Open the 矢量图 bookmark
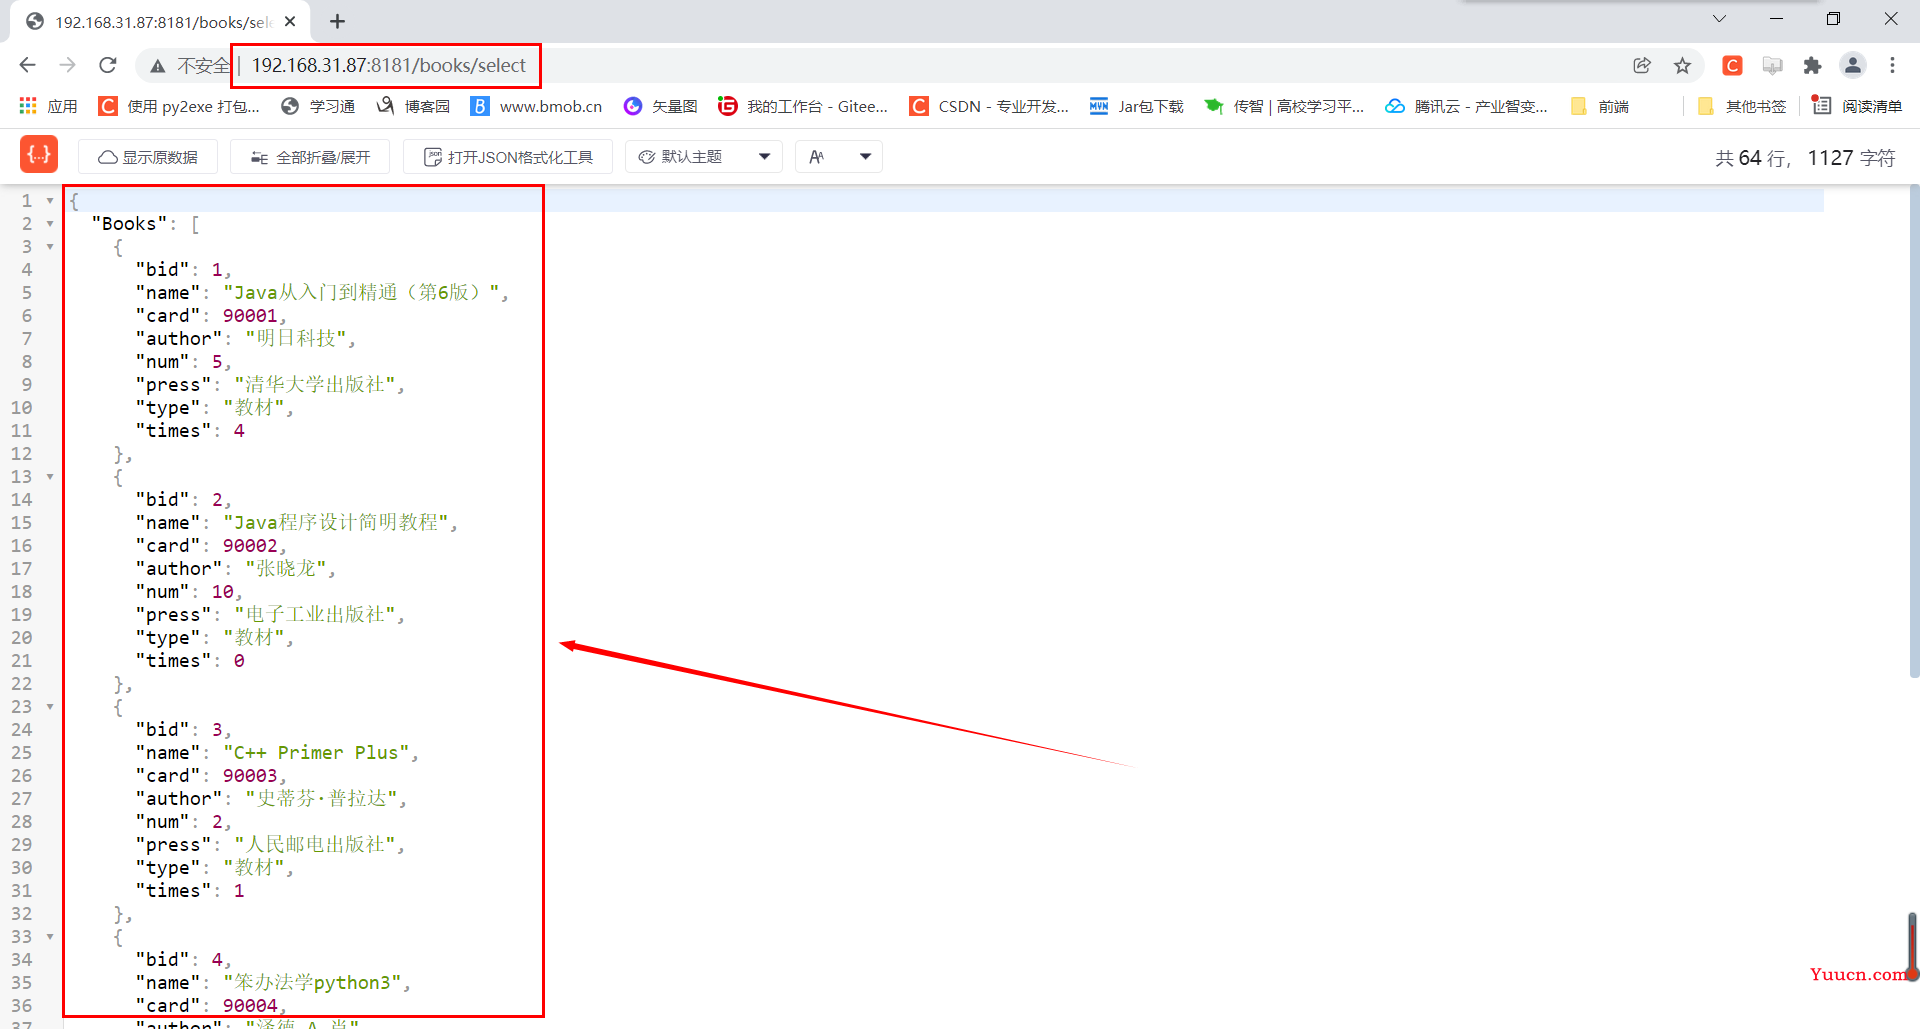This screenshot has height=1029, width=1920. pos(660,106)
